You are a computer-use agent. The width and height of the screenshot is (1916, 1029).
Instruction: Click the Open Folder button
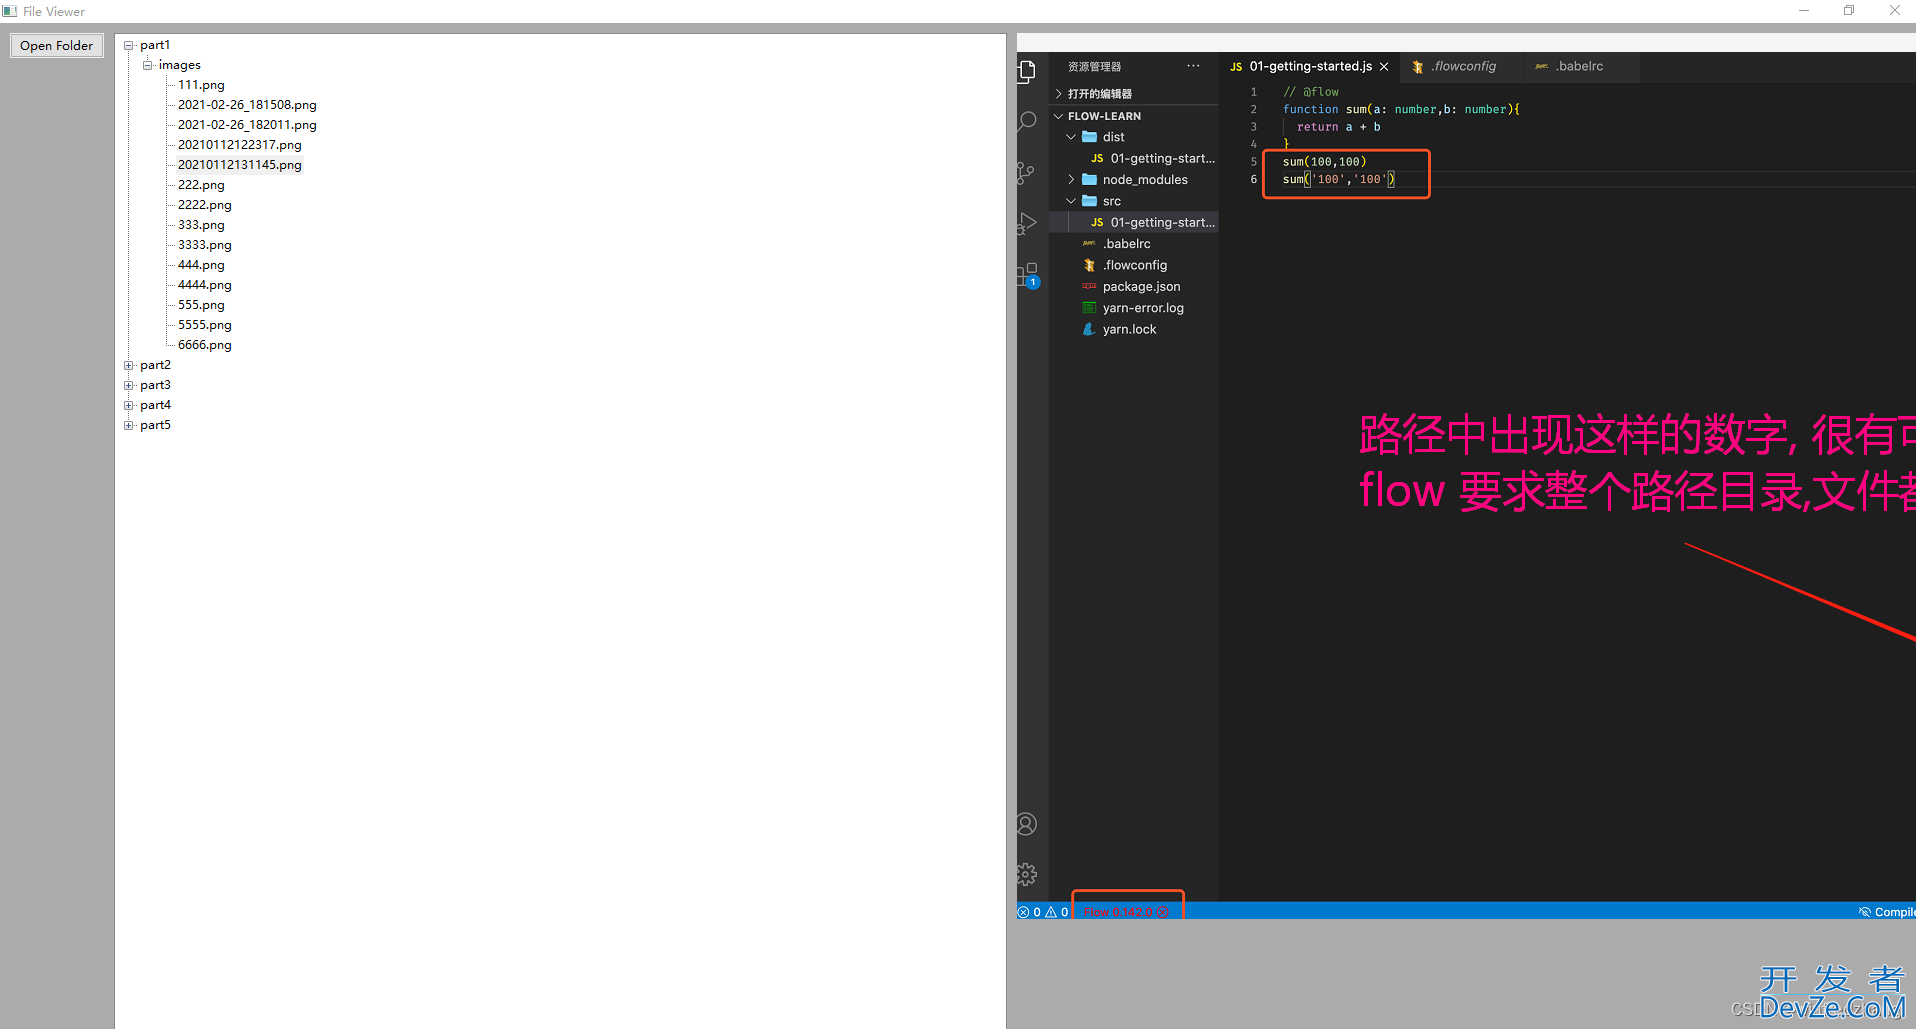57,46
